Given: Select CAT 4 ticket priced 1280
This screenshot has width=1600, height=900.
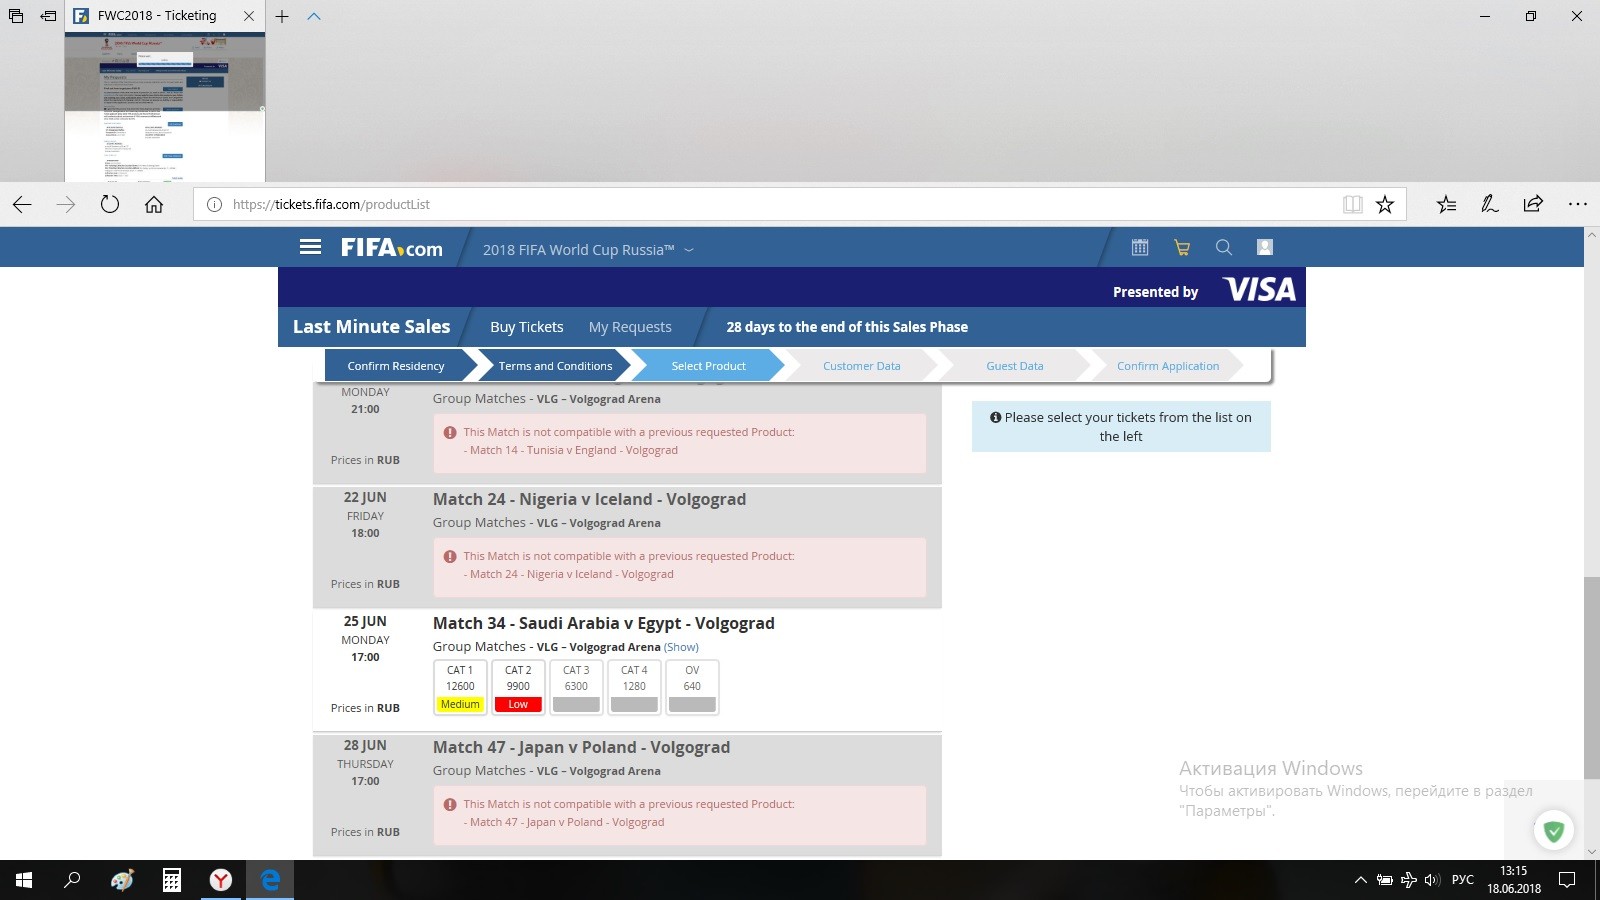Looking at the screenshot, I should tap(634, 687).
